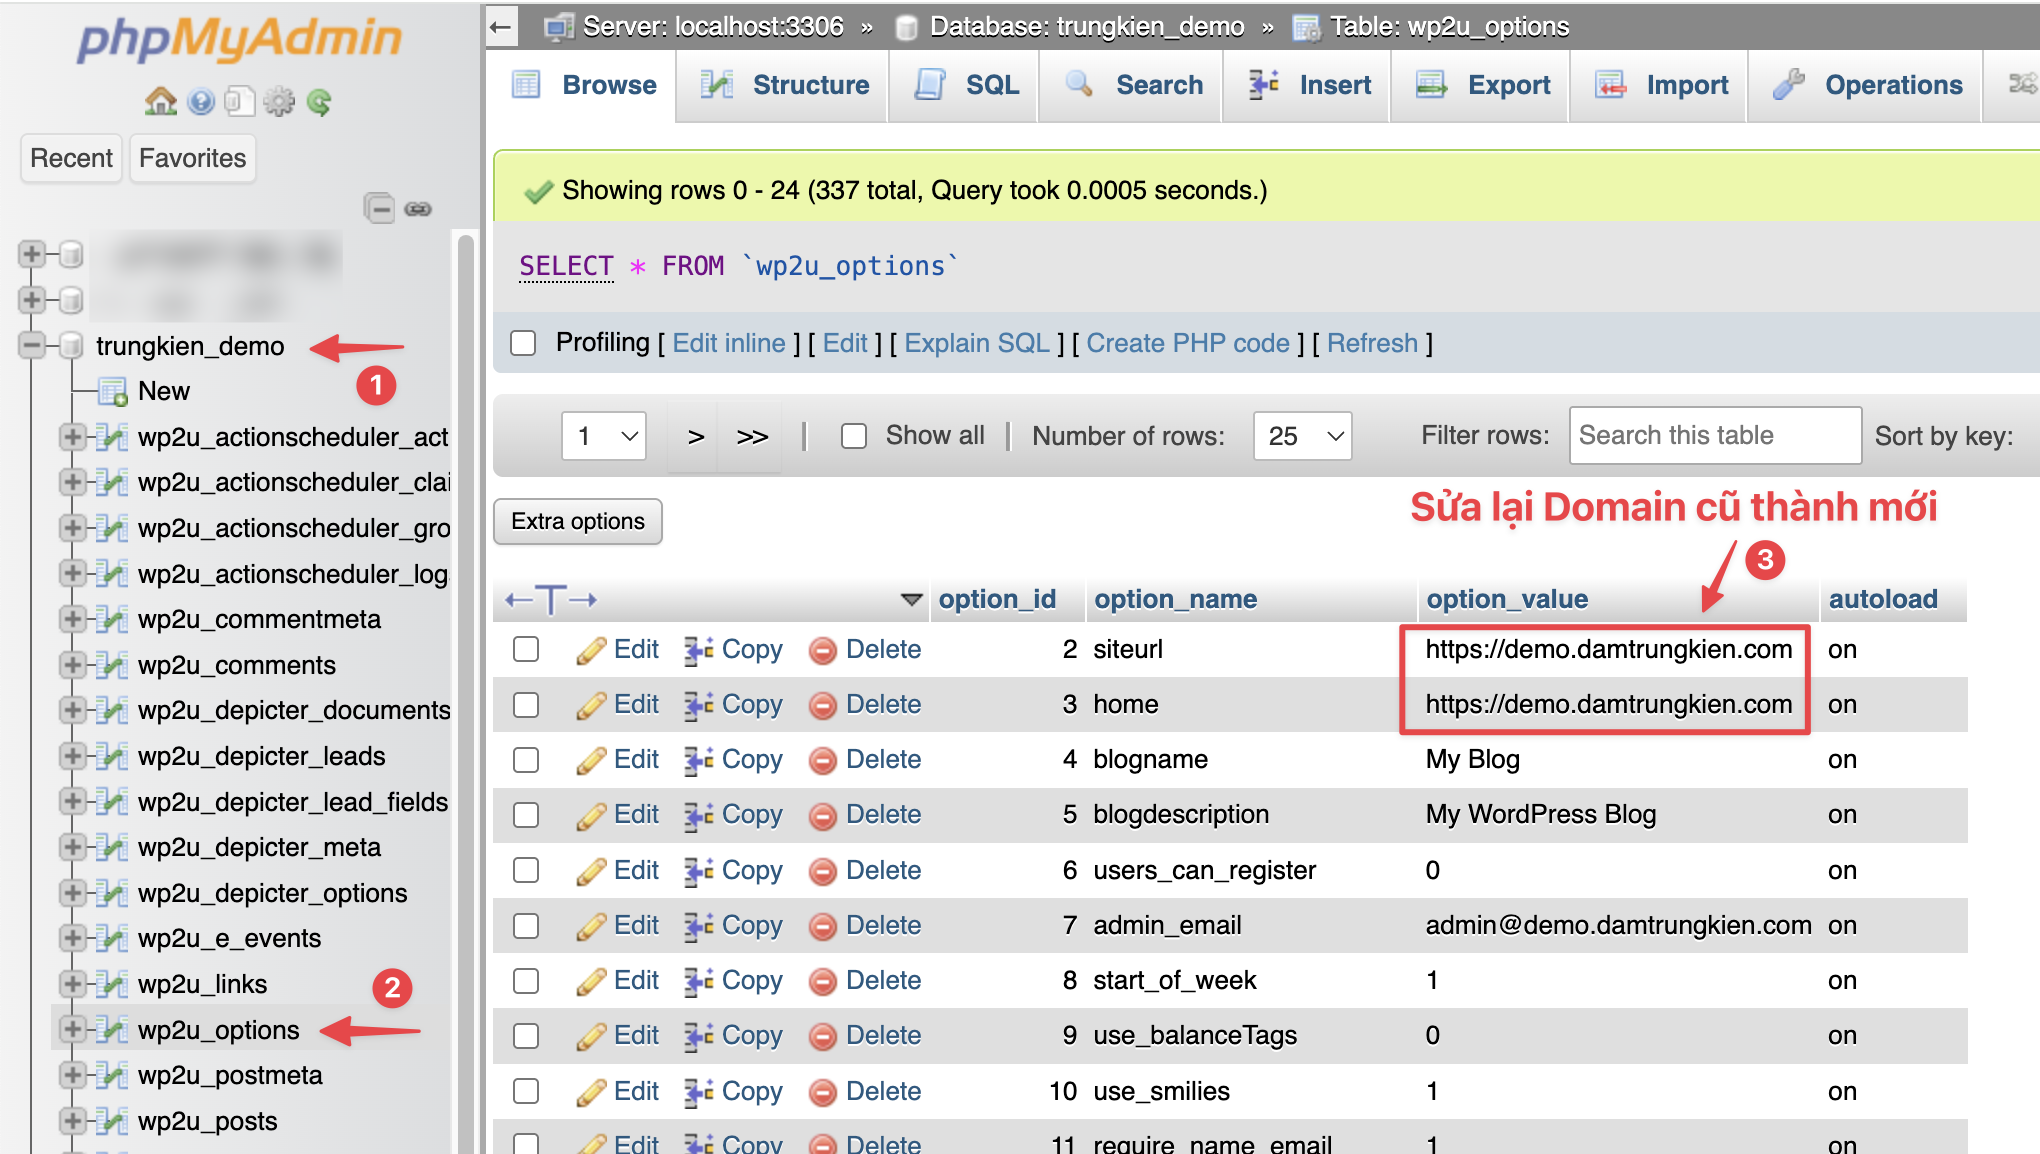Go to phpMyAdmin home icon
Screen dimensions: 2040x1154
(161, 101)
